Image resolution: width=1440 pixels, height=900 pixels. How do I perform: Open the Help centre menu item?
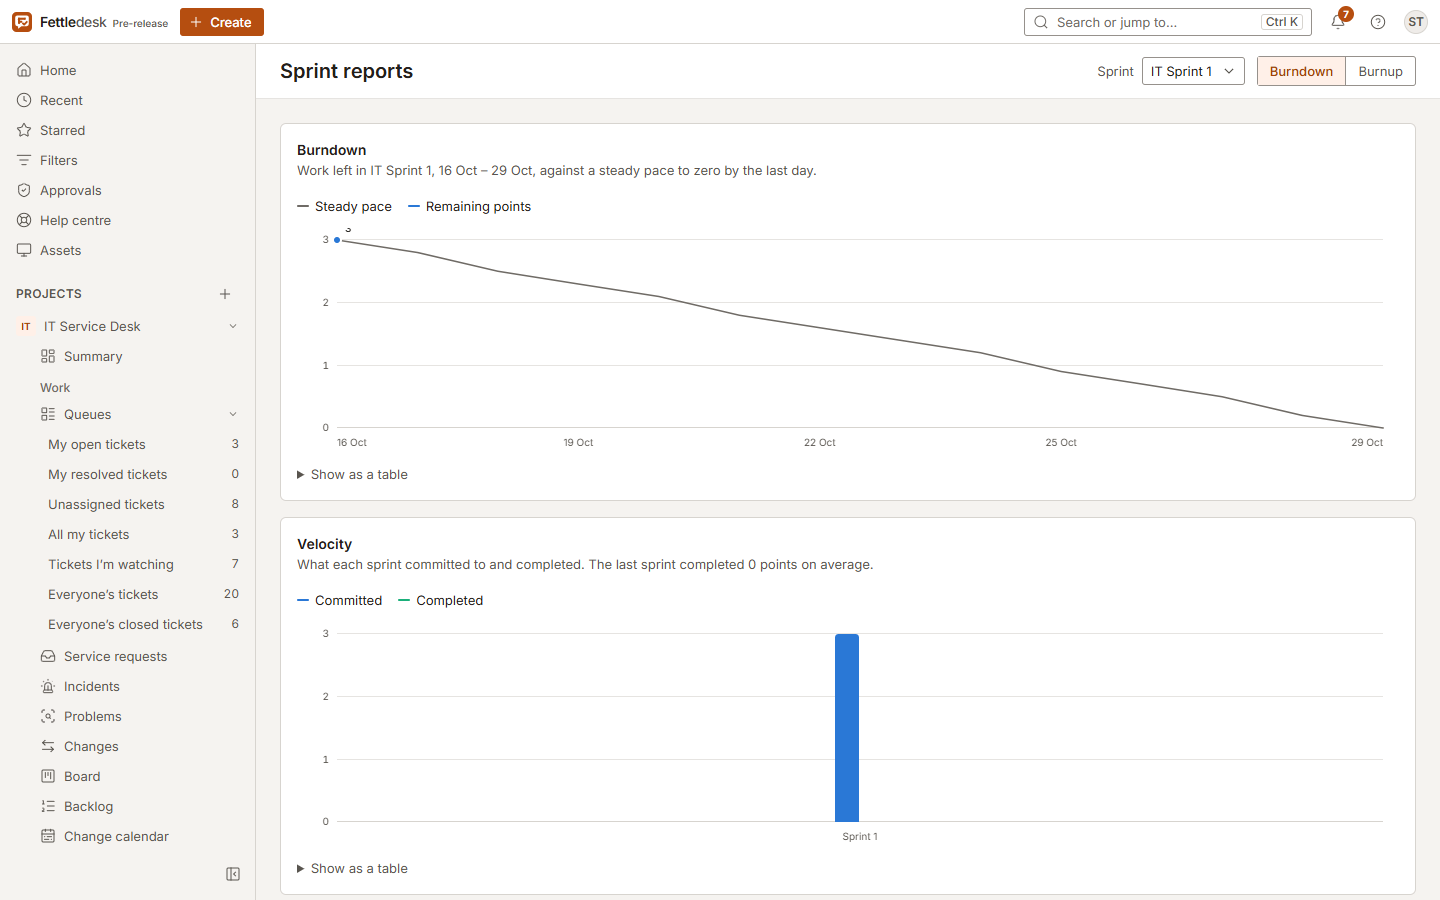pyautogui.click(x=127, y=220)
